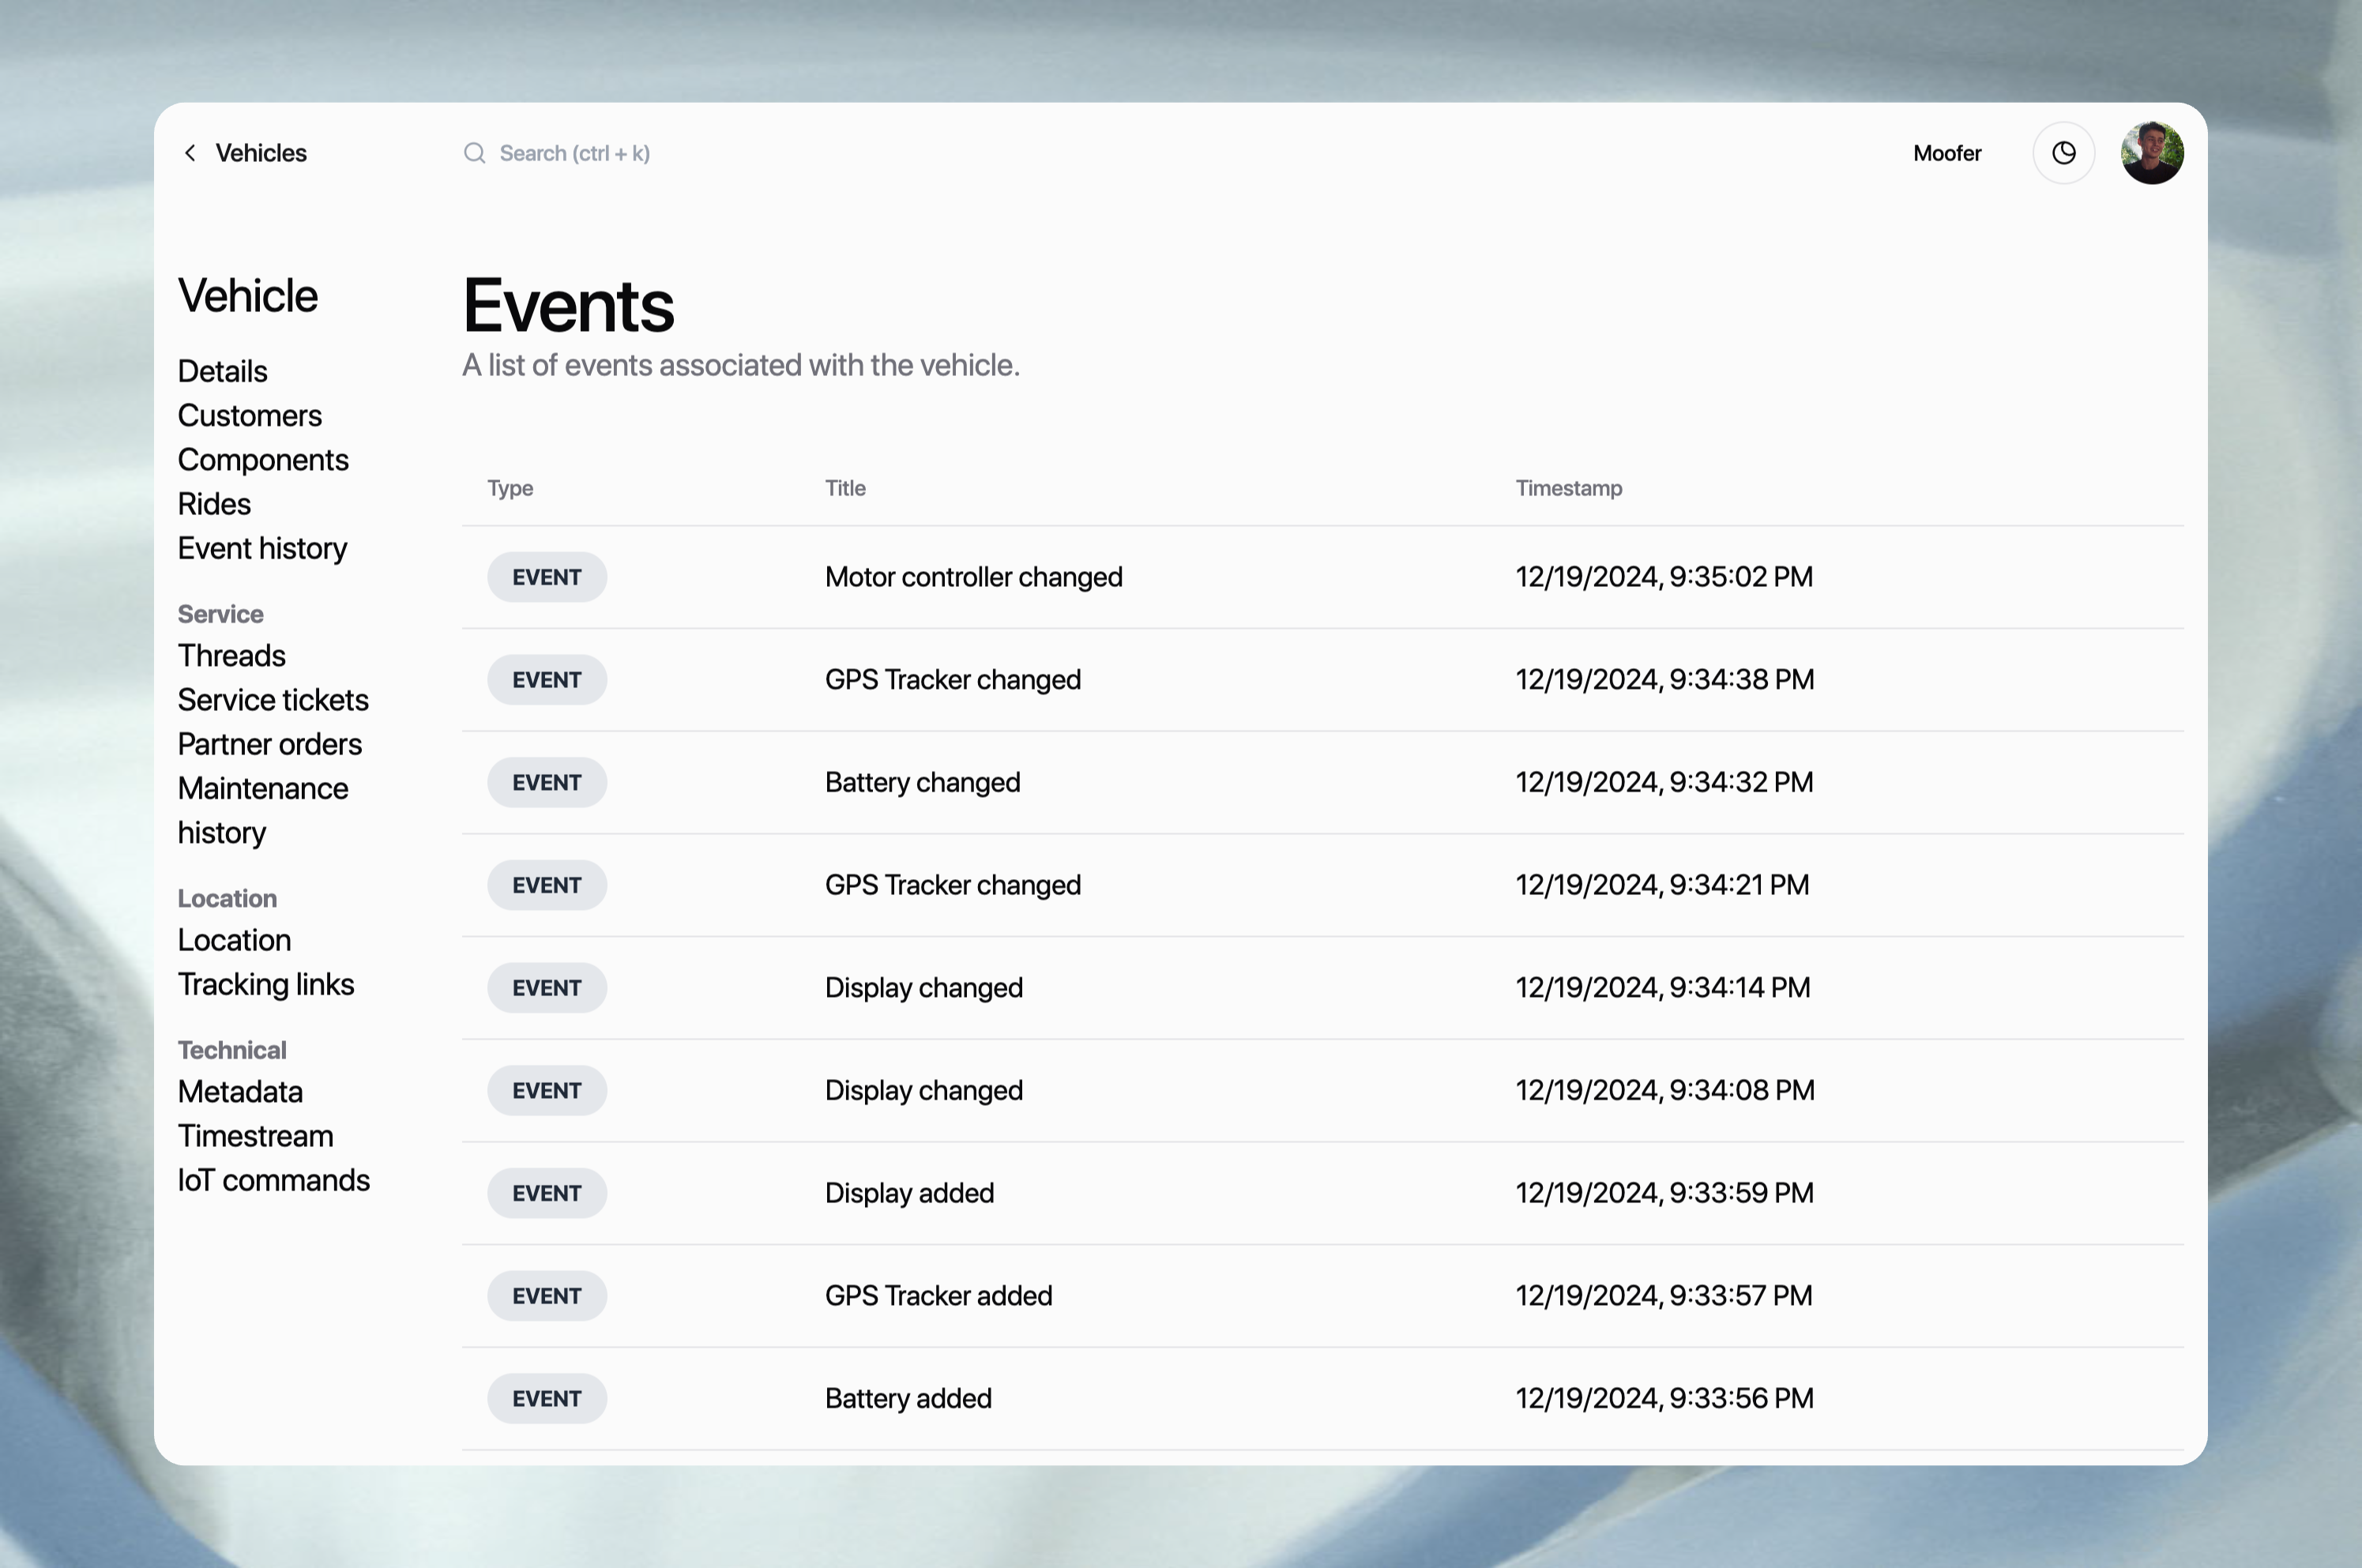Click EVENT badge in GPS Tracker added row
This screenshot has height=1568, width=2362.
coord(547,1296)
